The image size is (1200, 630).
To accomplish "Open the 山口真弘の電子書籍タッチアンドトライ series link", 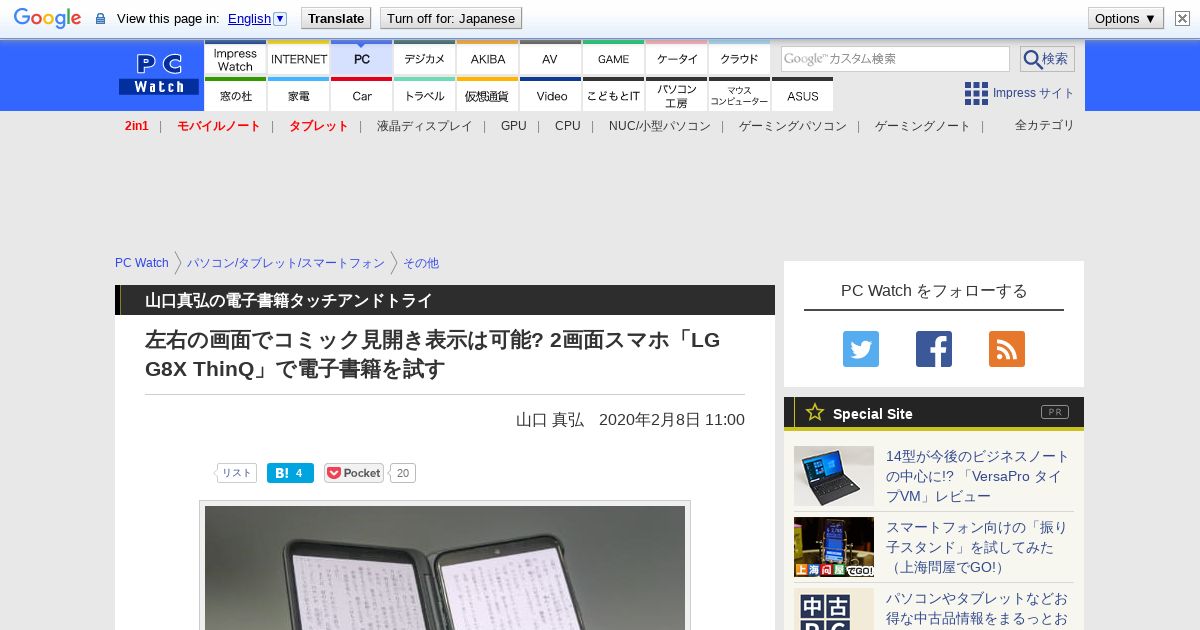I will (x=289, y=300).
